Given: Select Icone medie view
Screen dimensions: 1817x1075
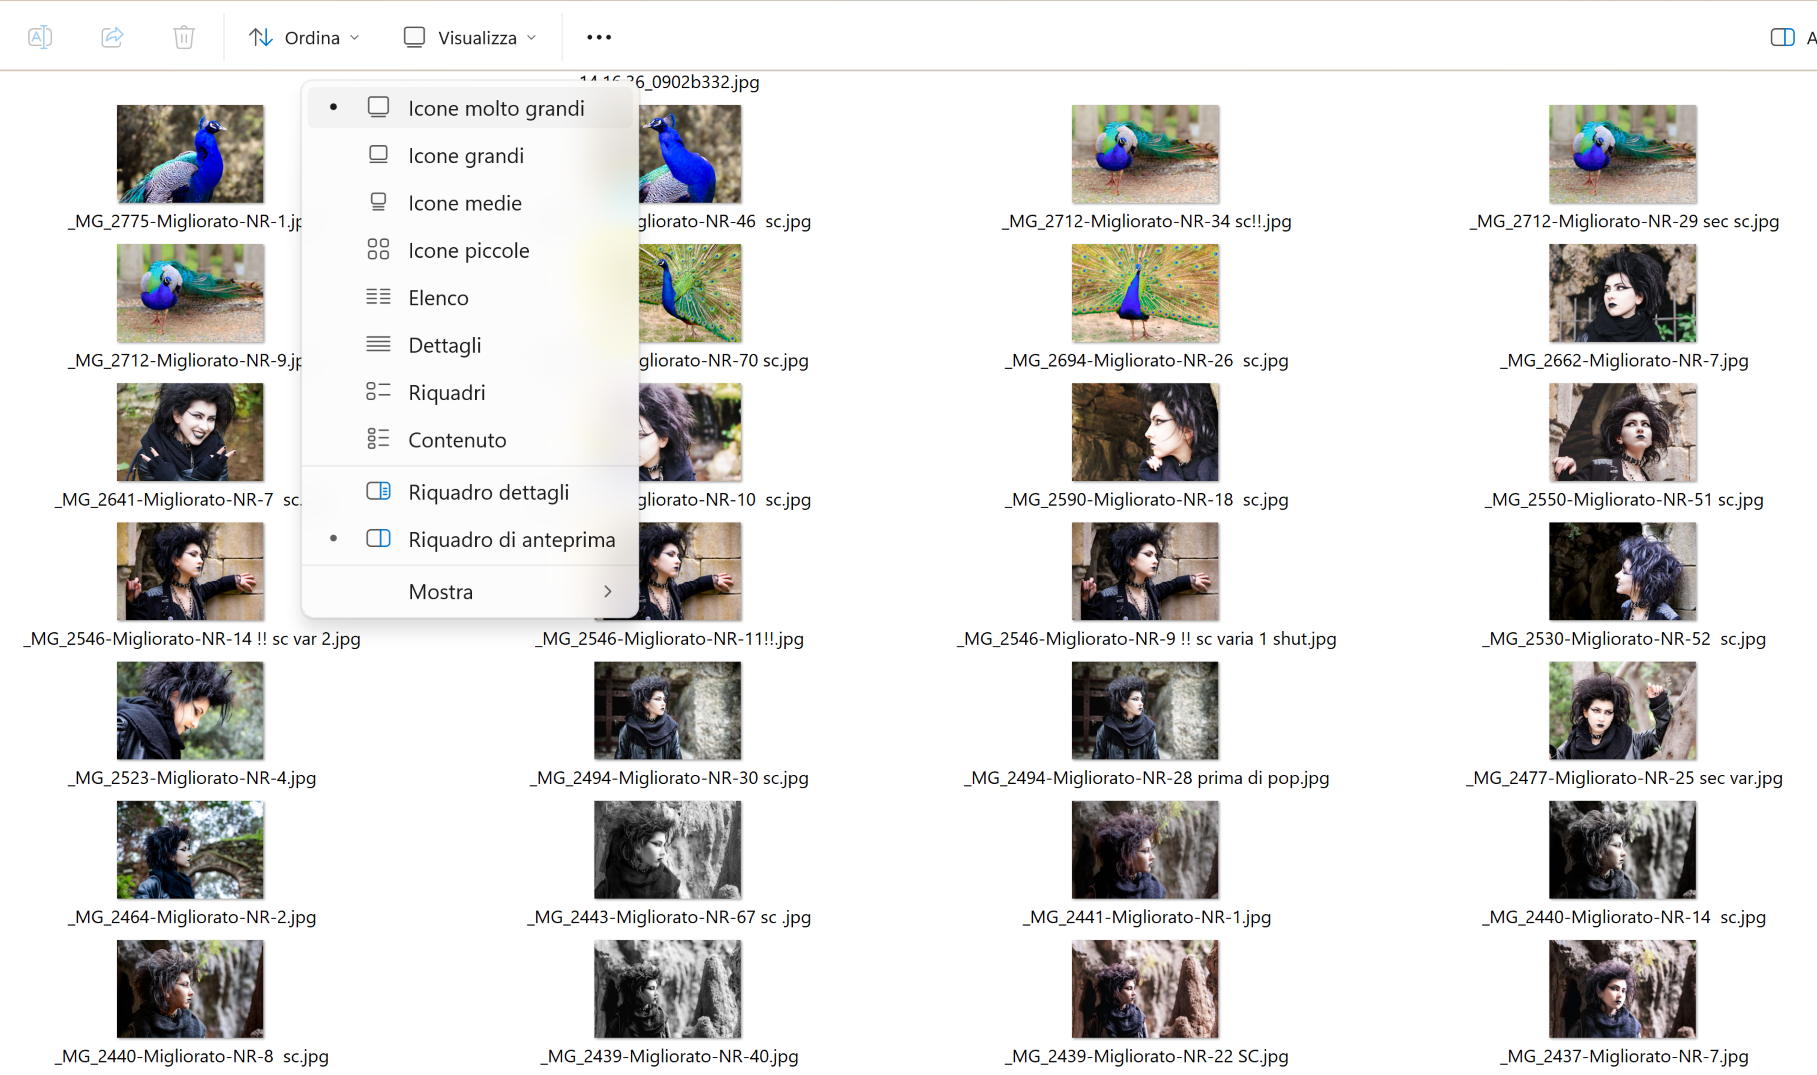Looking at the screenshot, I should pos(470,203).
